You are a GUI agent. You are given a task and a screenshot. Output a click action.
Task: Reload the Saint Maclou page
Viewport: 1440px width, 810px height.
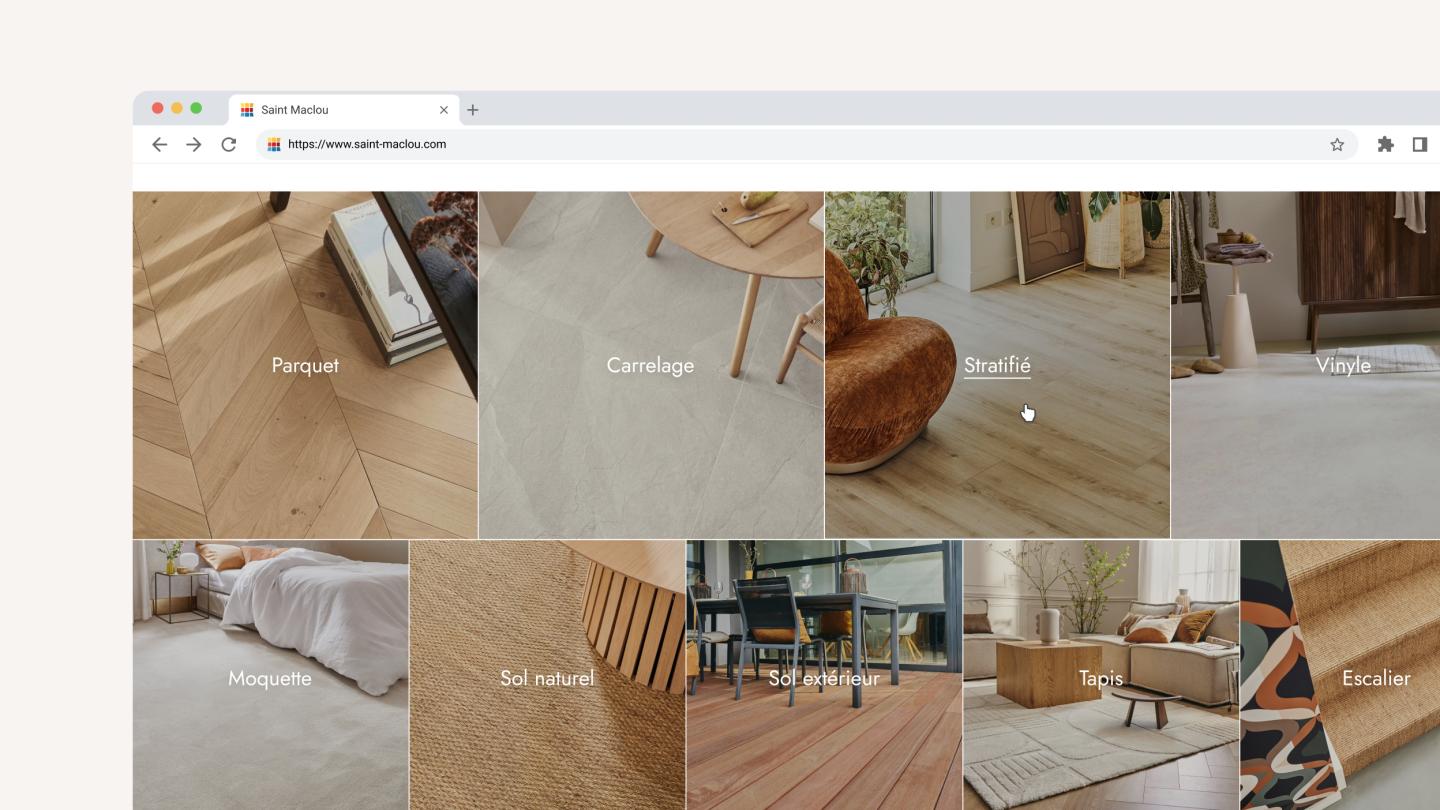[x=229, y=144]
